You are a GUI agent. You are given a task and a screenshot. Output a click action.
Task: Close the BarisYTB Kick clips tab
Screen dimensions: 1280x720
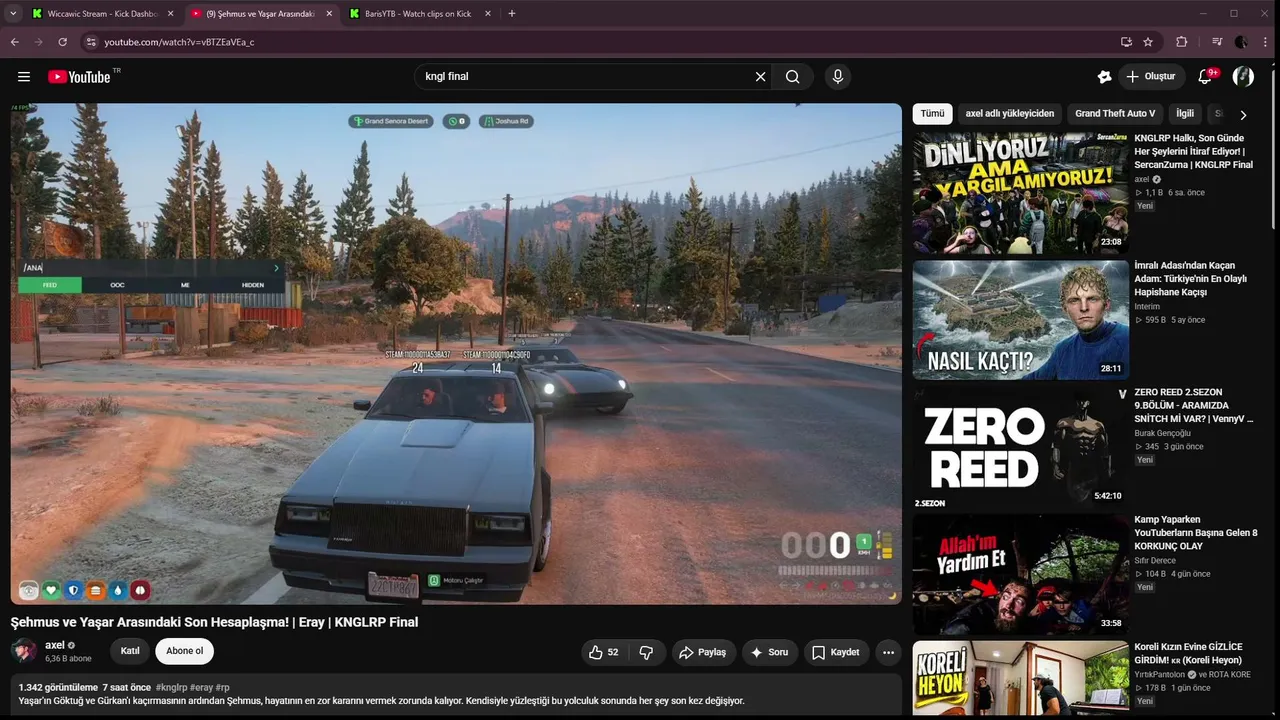pyautogui.click(x=488, y=14)
